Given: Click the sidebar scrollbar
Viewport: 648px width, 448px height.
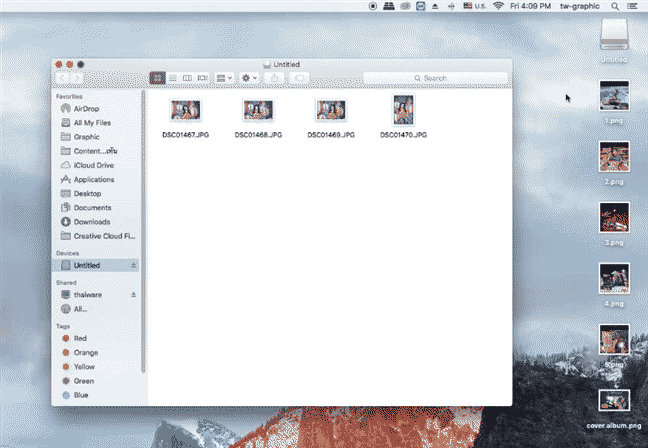Looking at the screenshot, I should pos(143,231).
